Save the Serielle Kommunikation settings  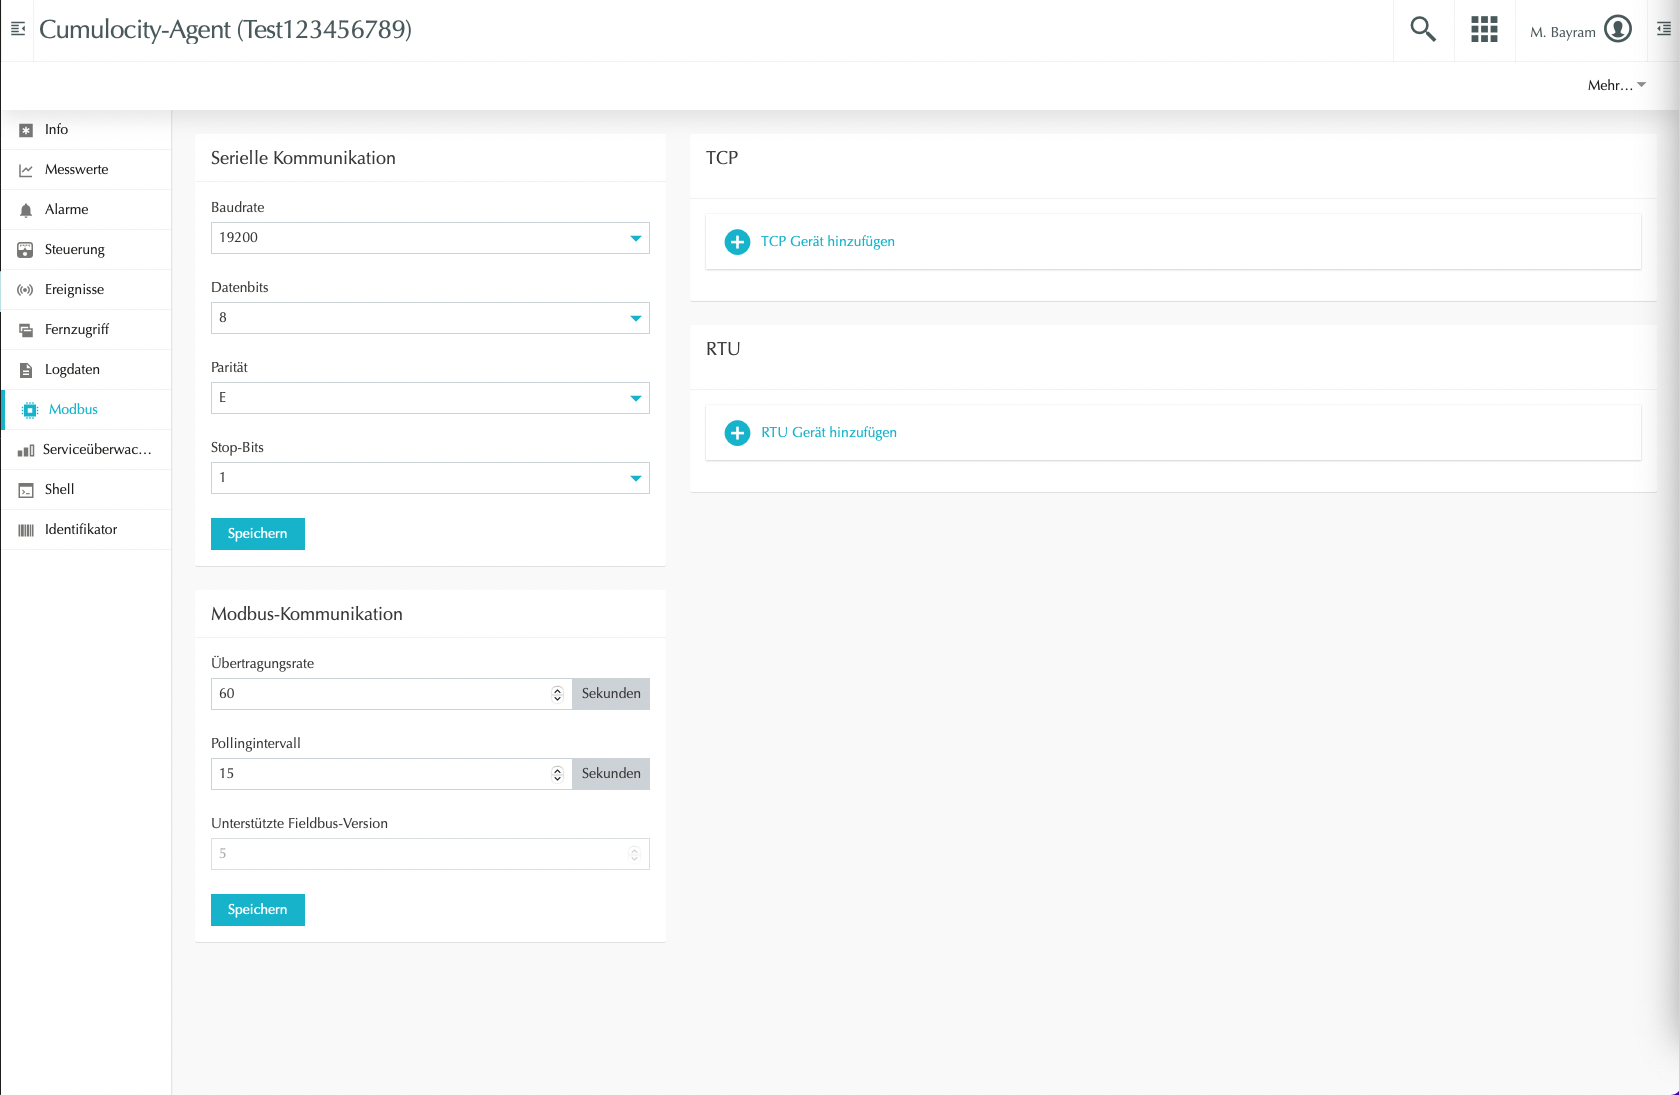[x=258, y=534]
